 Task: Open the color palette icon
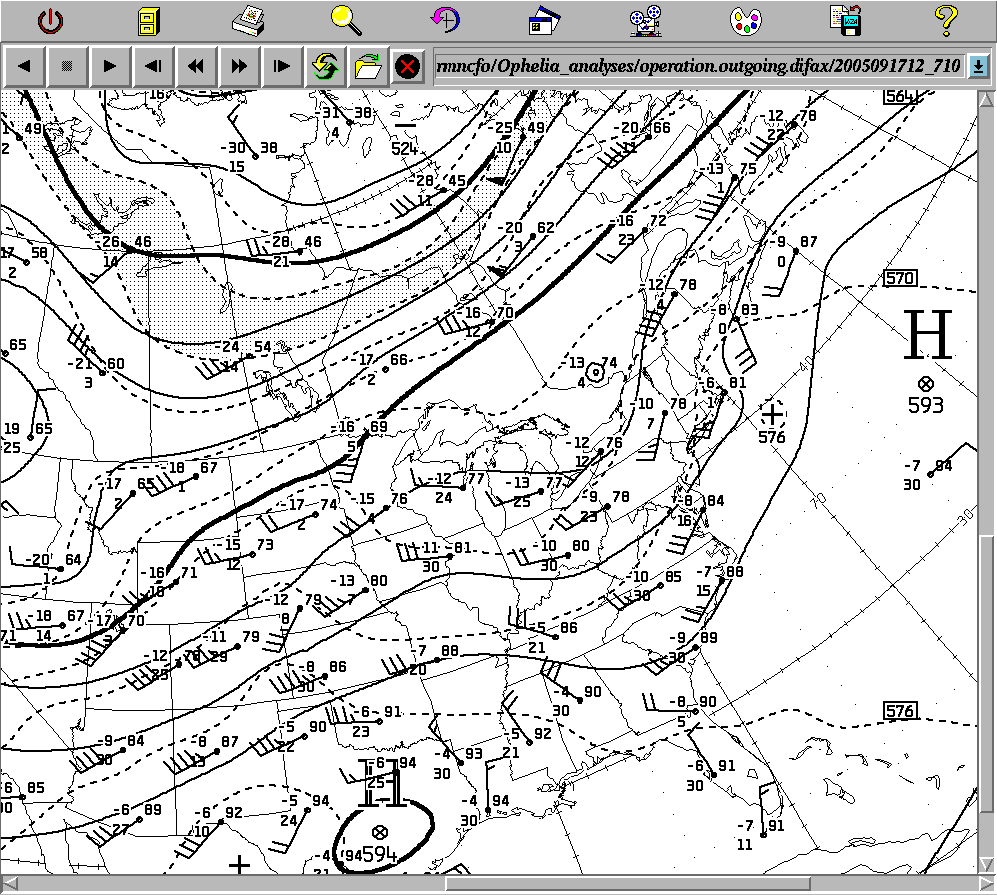tap(745, 20)
